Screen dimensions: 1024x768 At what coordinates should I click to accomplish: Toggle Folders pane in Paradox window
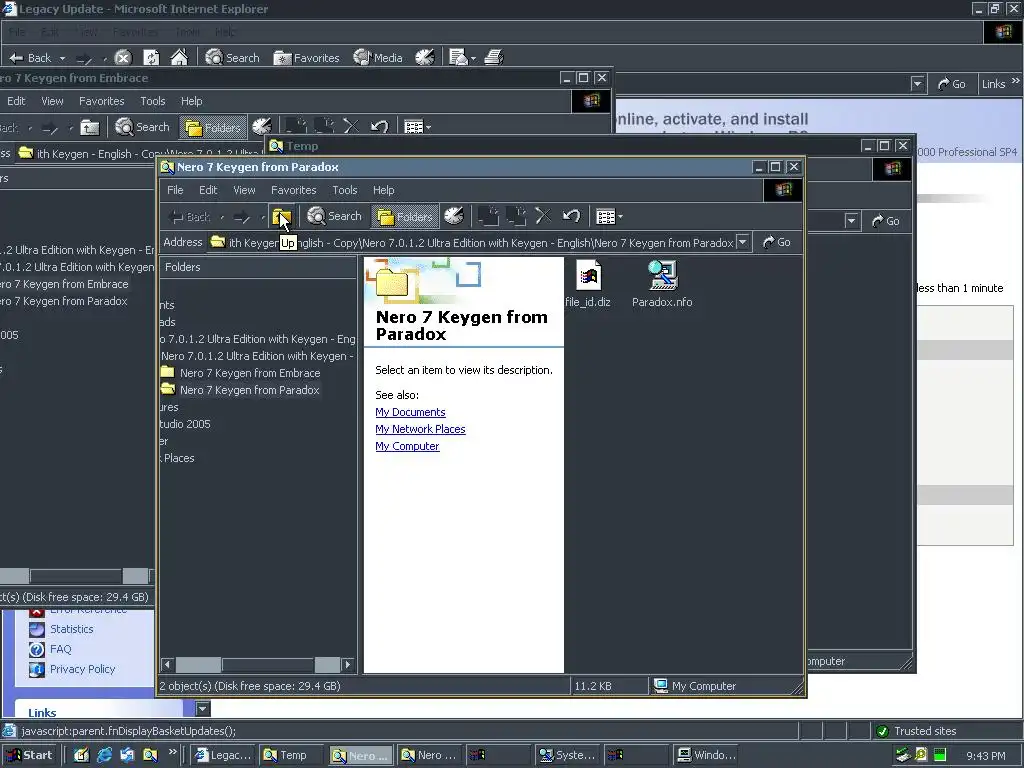[405, 217]
